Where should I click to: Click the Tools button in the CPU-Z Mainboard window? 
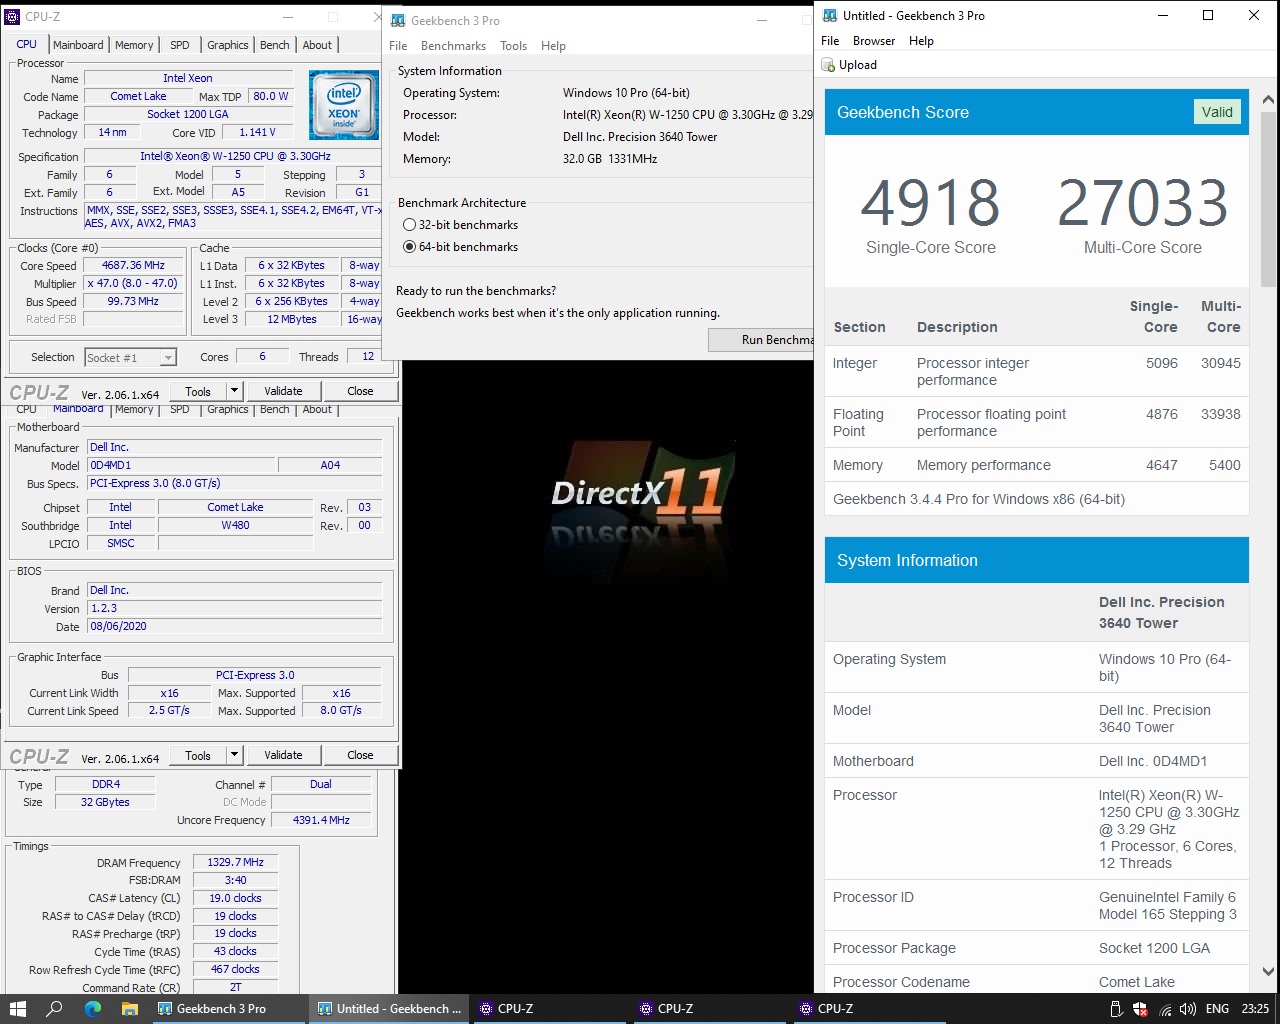[x=198, y=755]
